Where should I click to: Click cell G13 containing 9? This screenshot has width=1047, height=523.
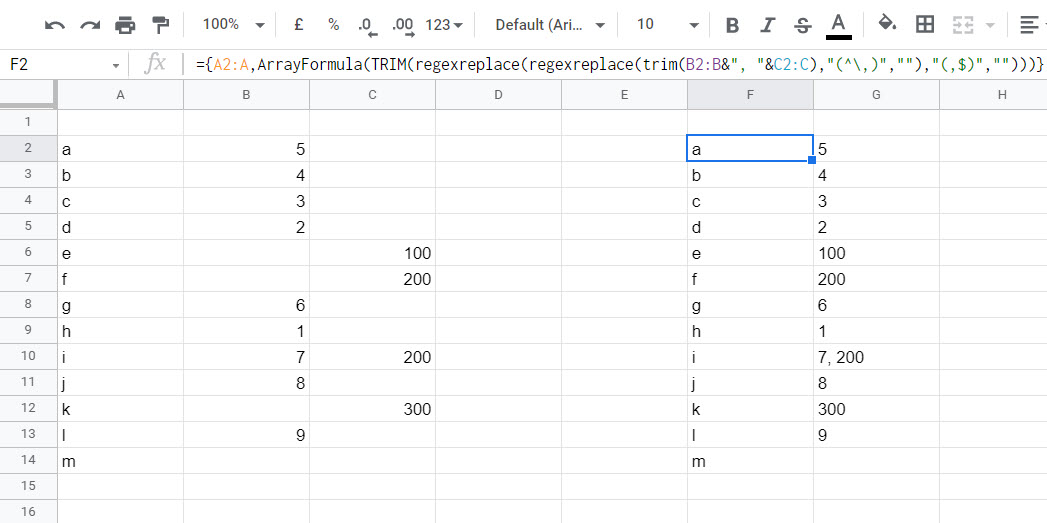[x=876, y=435]
